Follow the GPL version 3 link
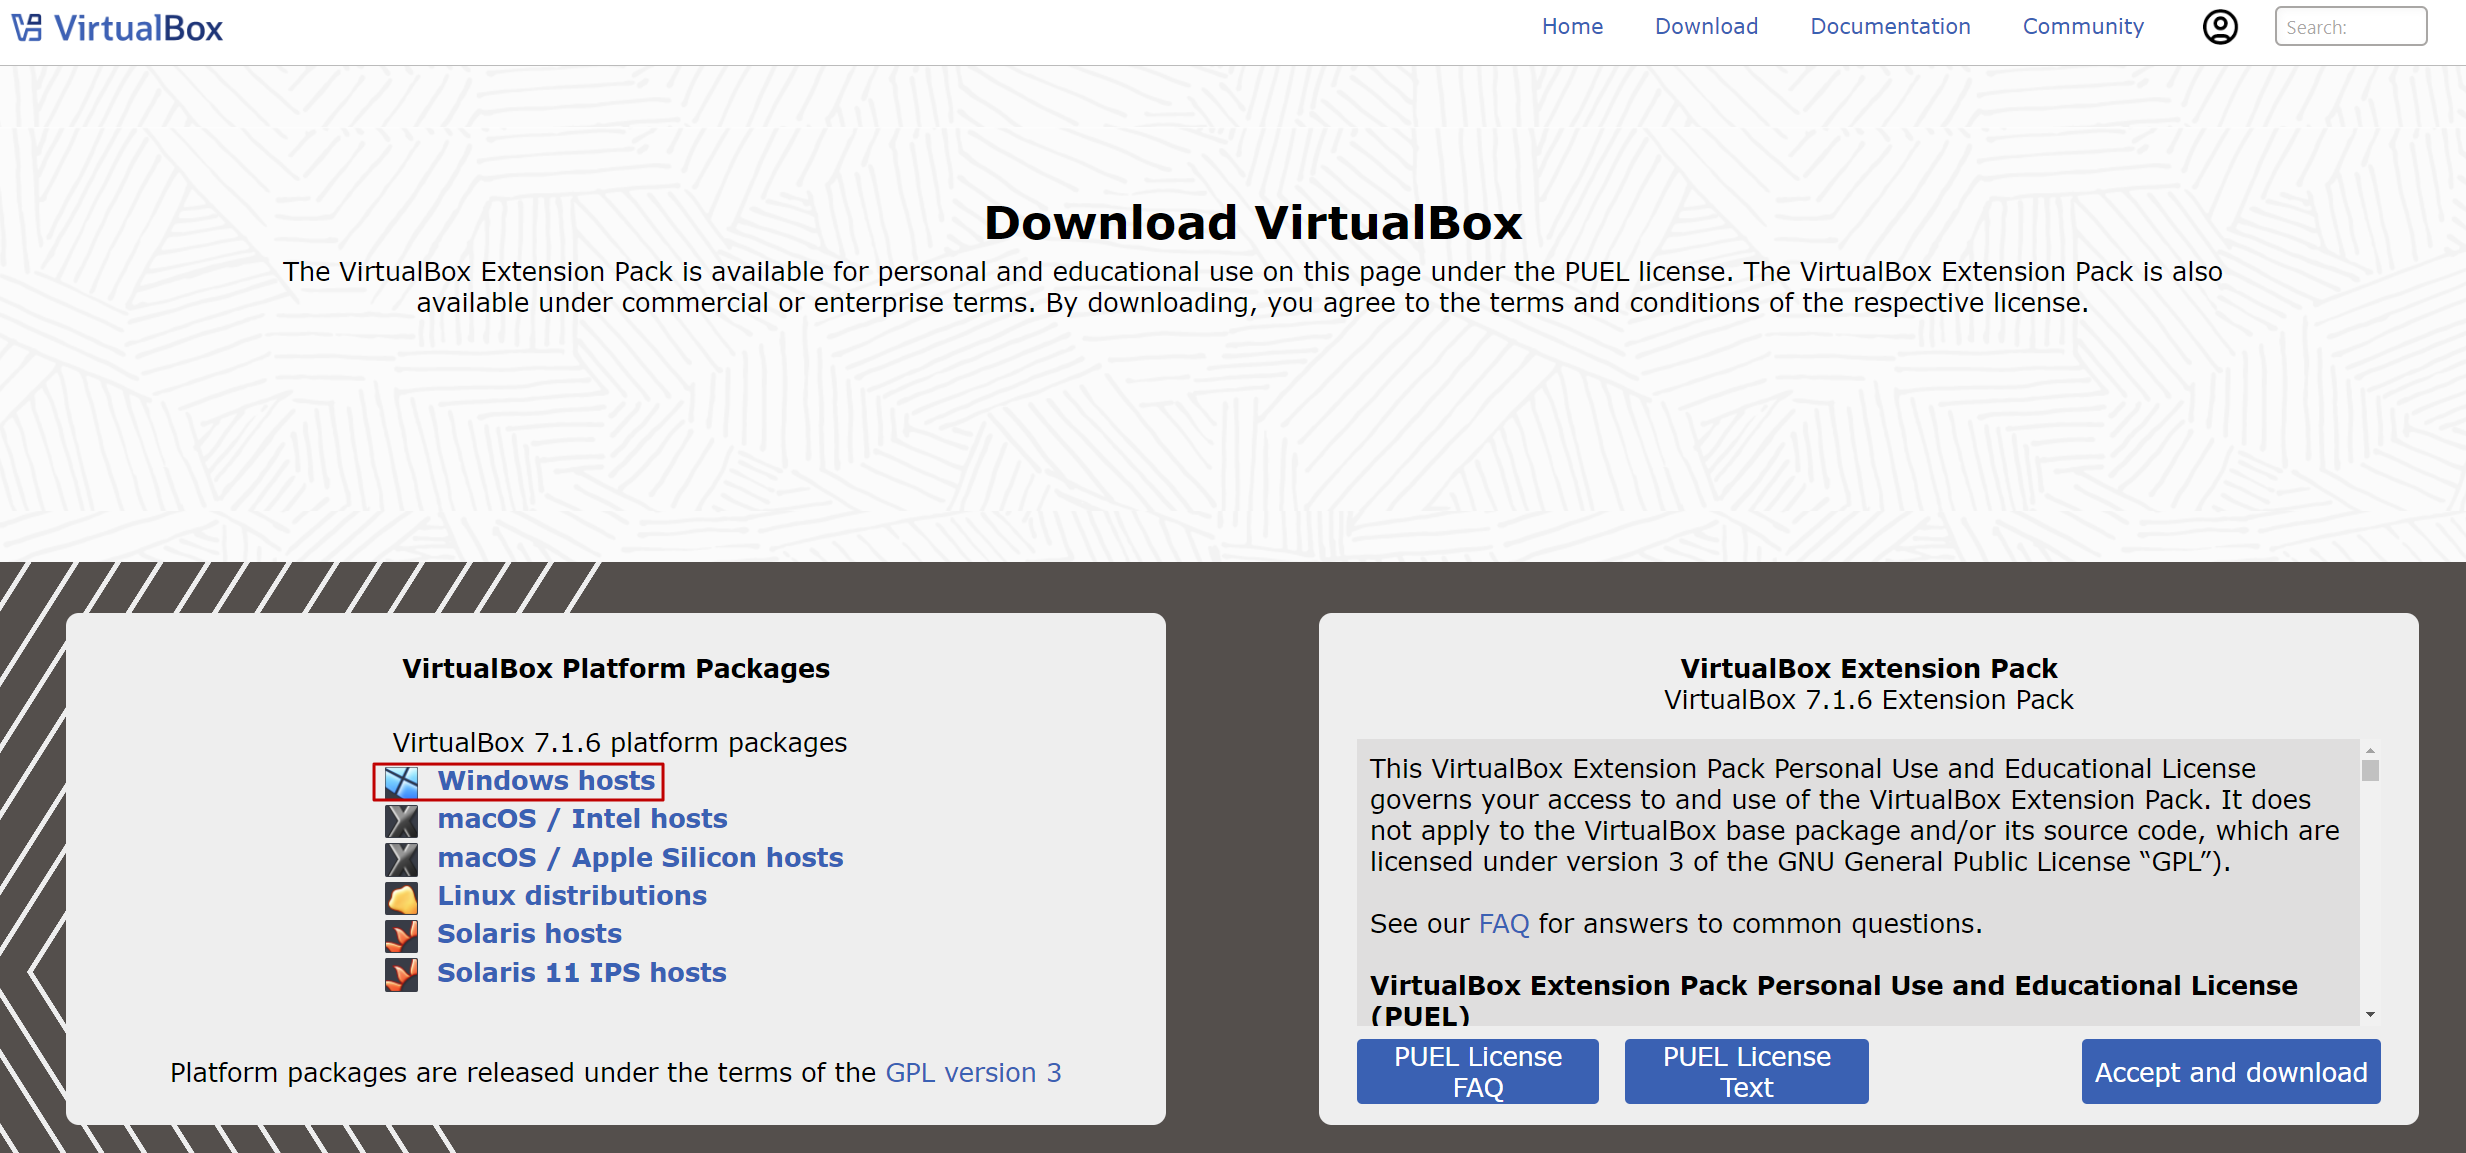The width and height of the screenshot is (2466, 1153). pyautogui.click(x=973, y=1072)
